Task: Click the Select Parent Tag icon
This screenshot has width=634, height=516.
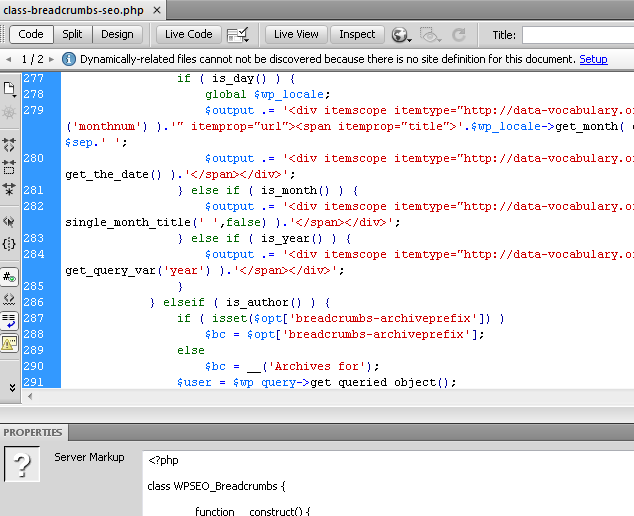Action: tap(9, 222)
